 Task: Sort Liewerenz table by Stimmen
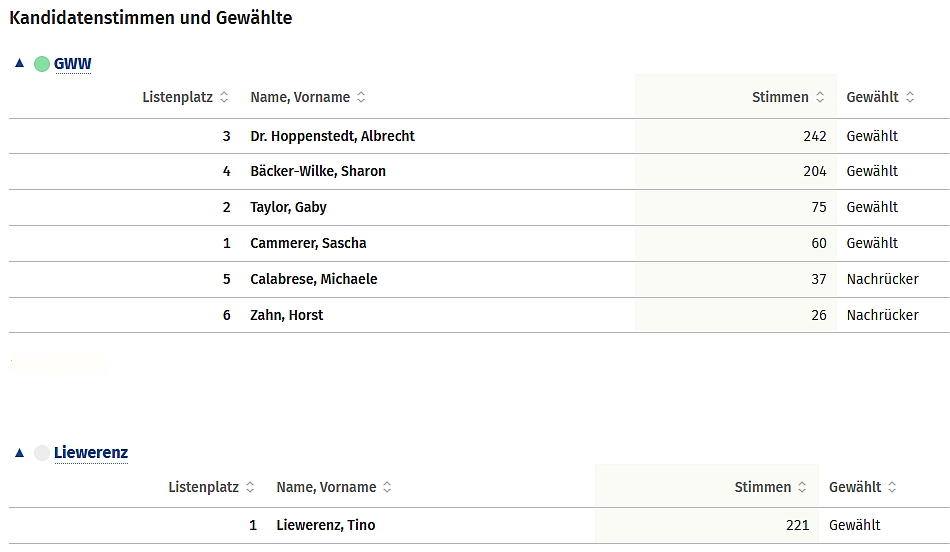[770, 487]
